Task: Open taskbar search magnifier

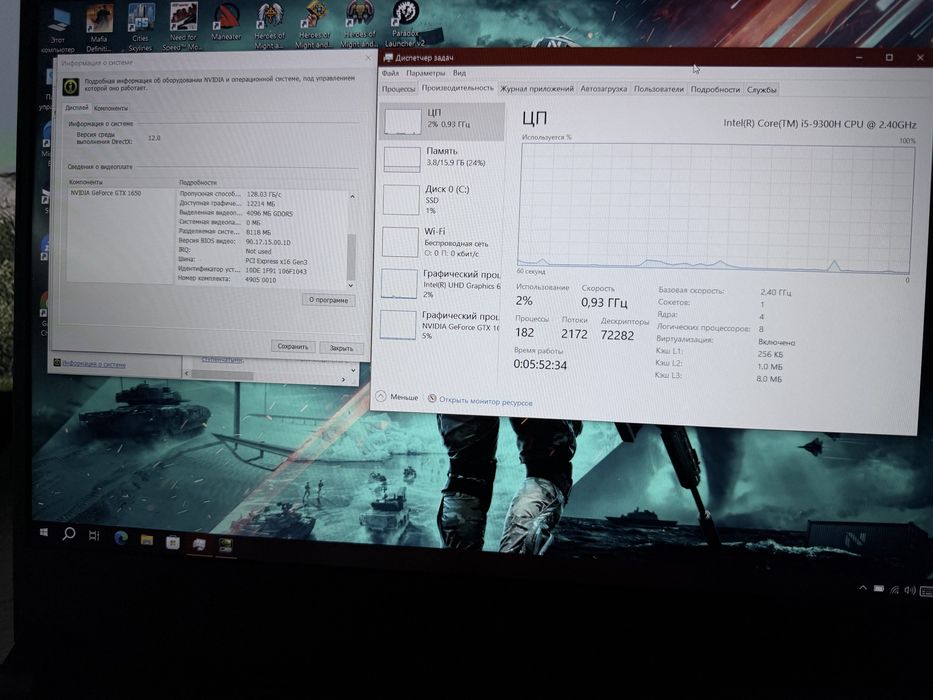Action: tap(69, 533)
